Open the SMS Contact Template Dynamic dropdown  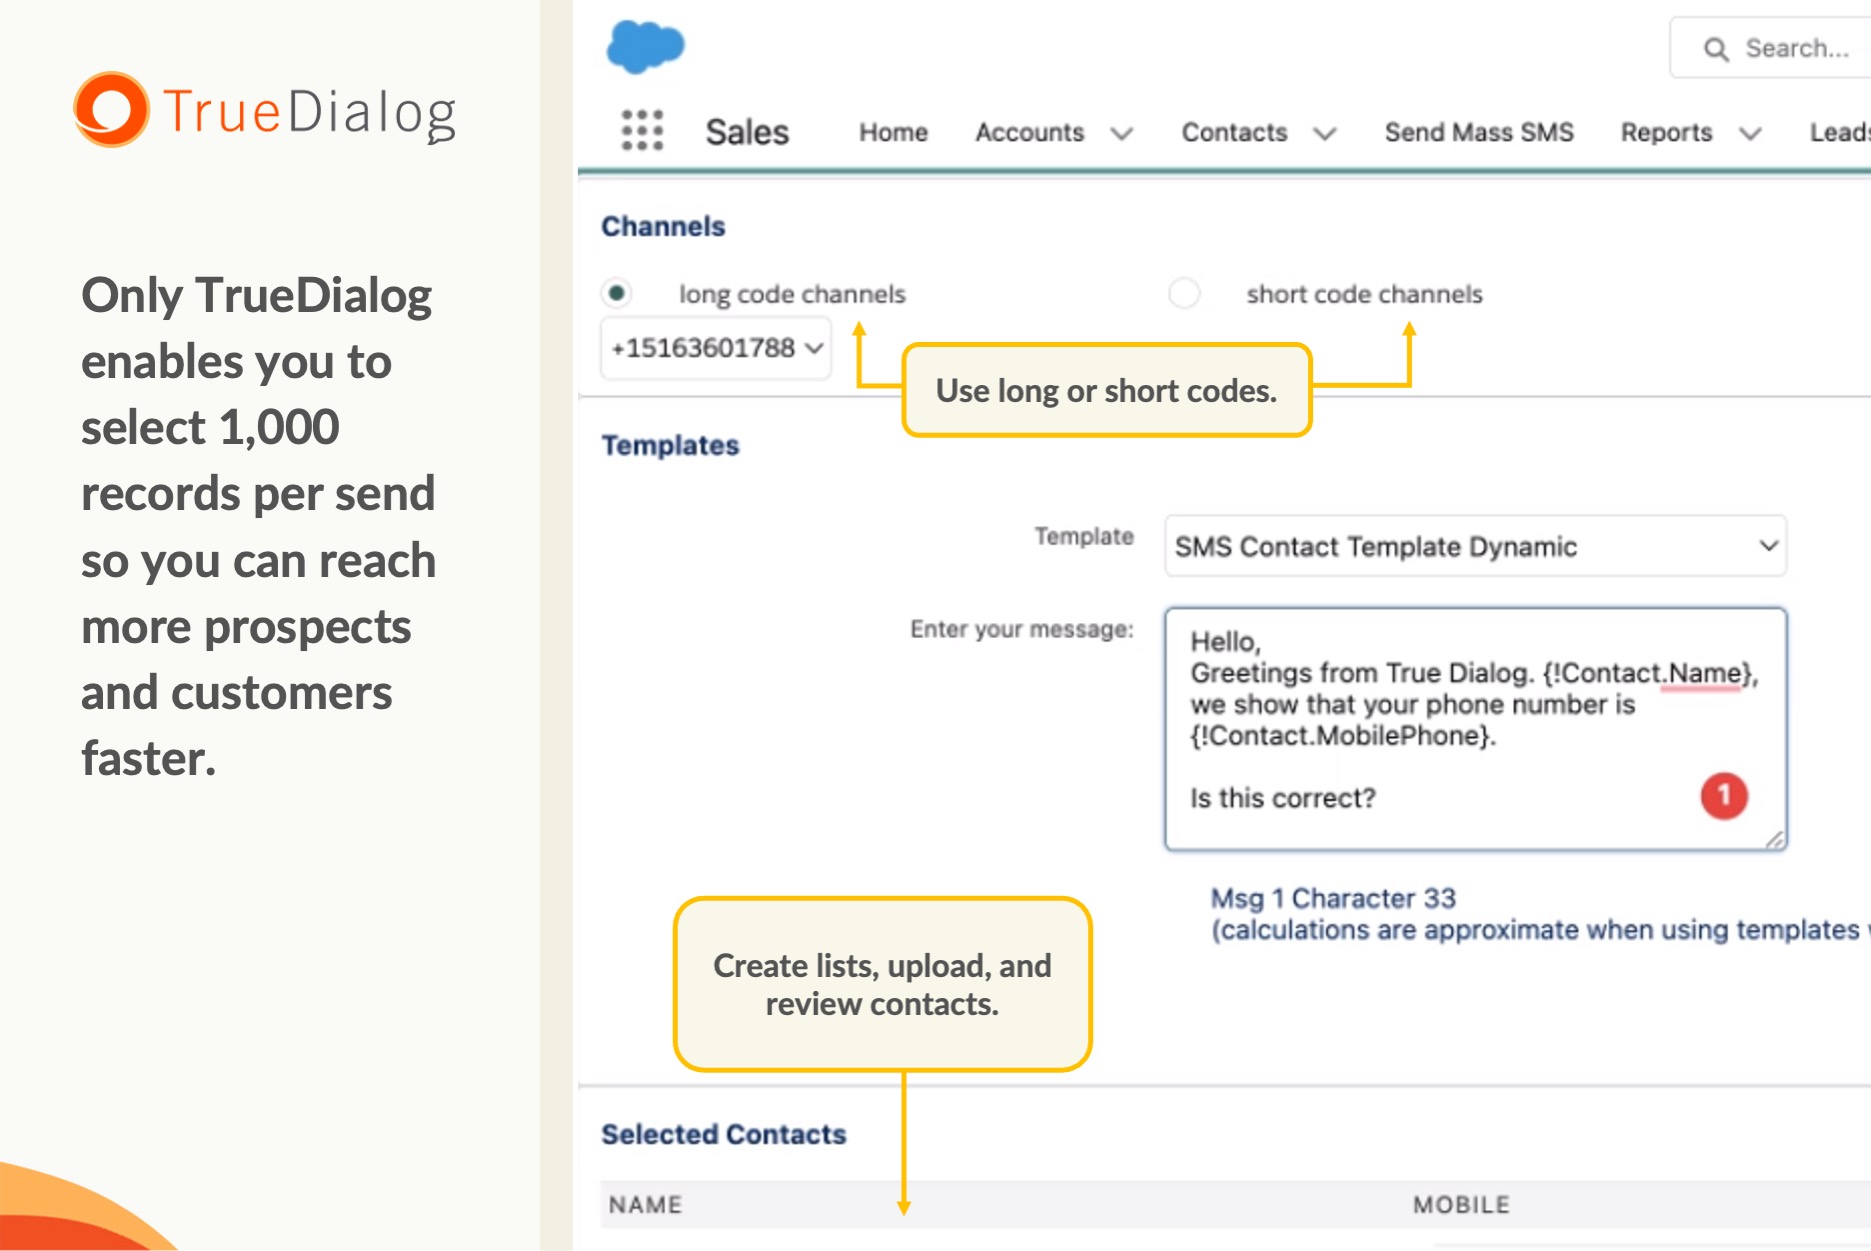click(x=1475, y=546)
